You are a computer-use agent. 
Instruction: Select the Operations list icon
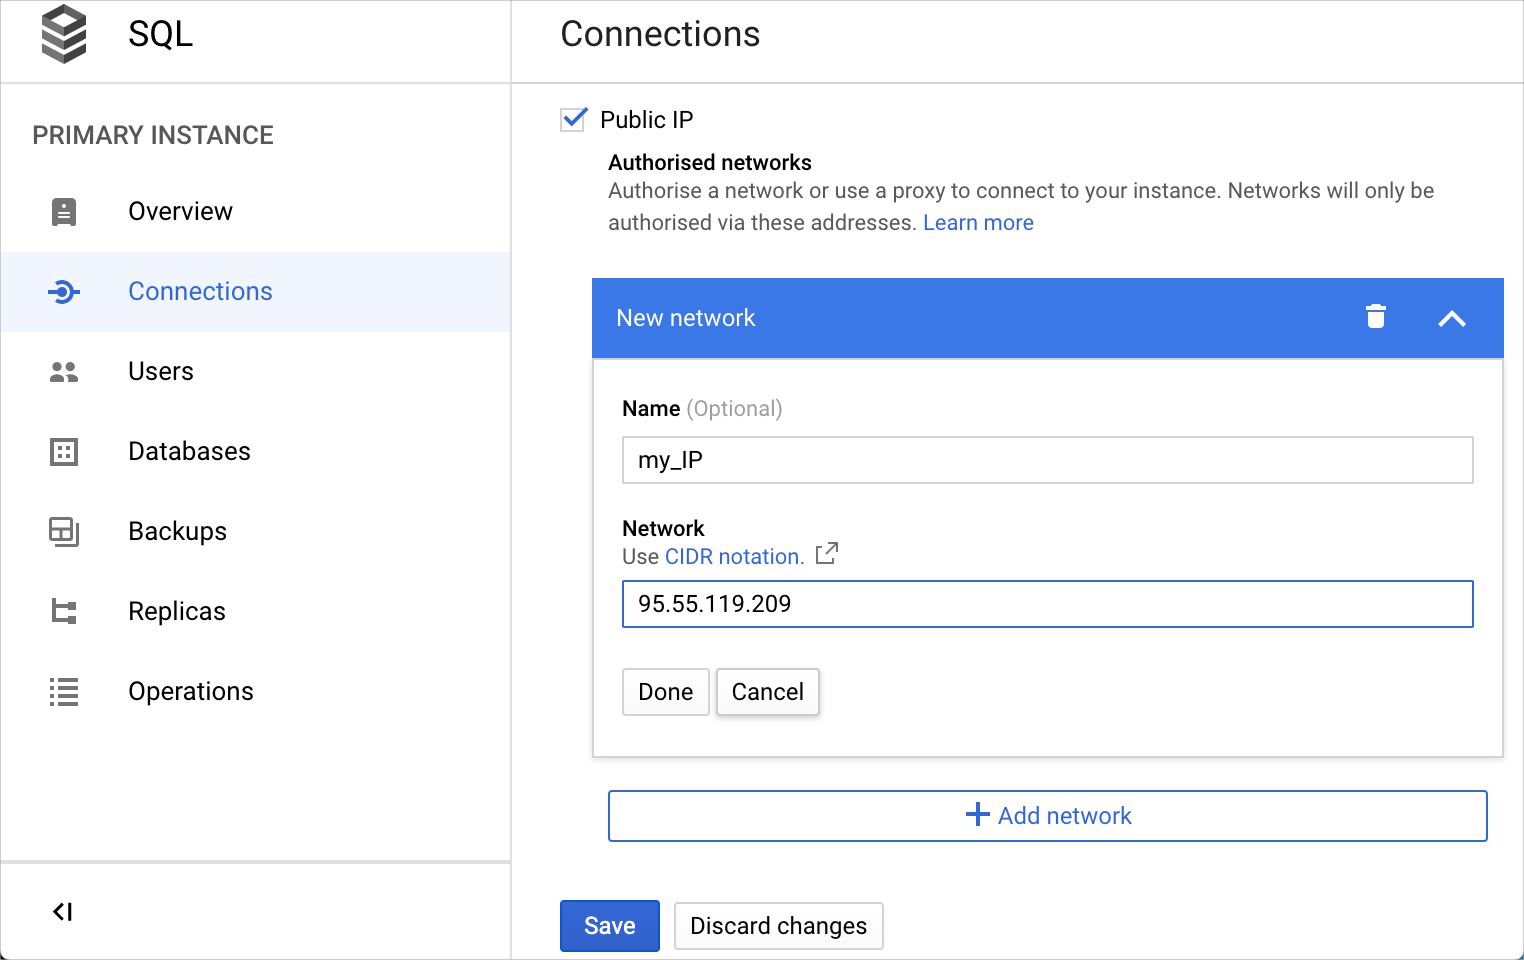pyautogui.click(x=63, y=691)
